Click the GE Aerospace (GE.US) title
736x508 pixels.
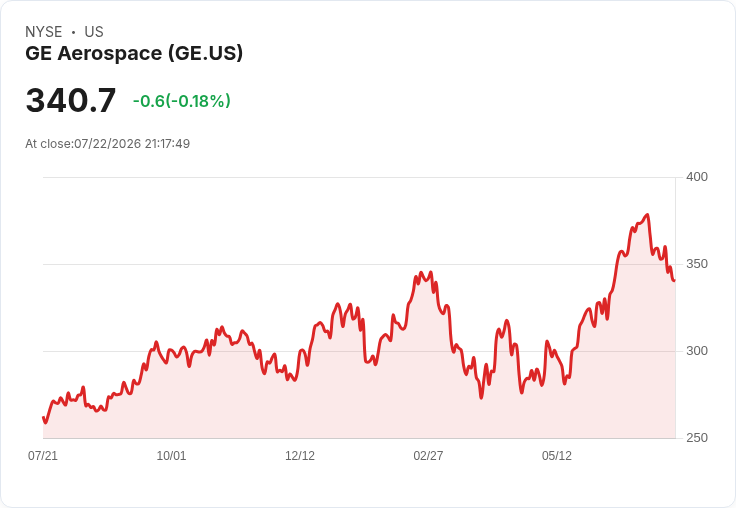134,53
